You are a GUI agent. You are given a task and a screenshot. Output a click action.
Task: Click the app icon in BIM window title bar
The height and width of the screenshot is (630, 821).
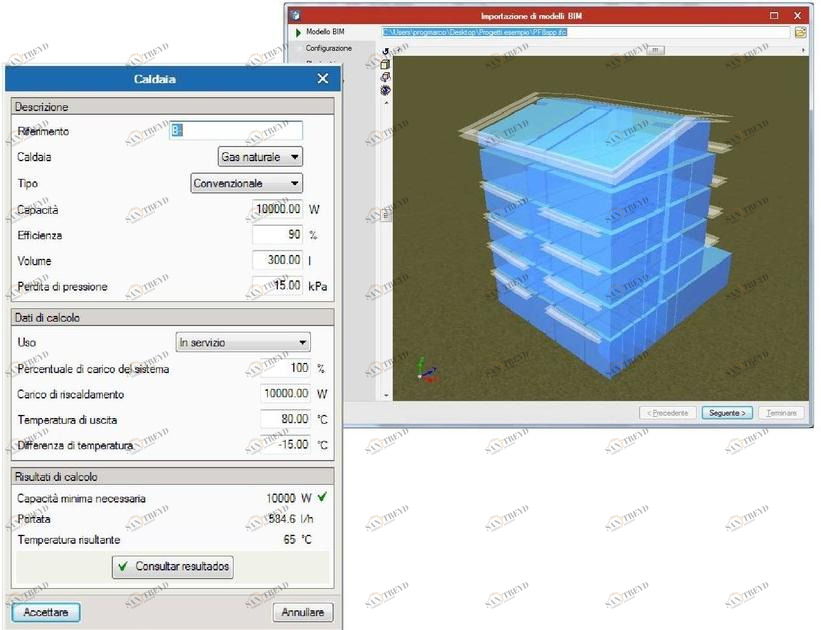click(295, 16)
